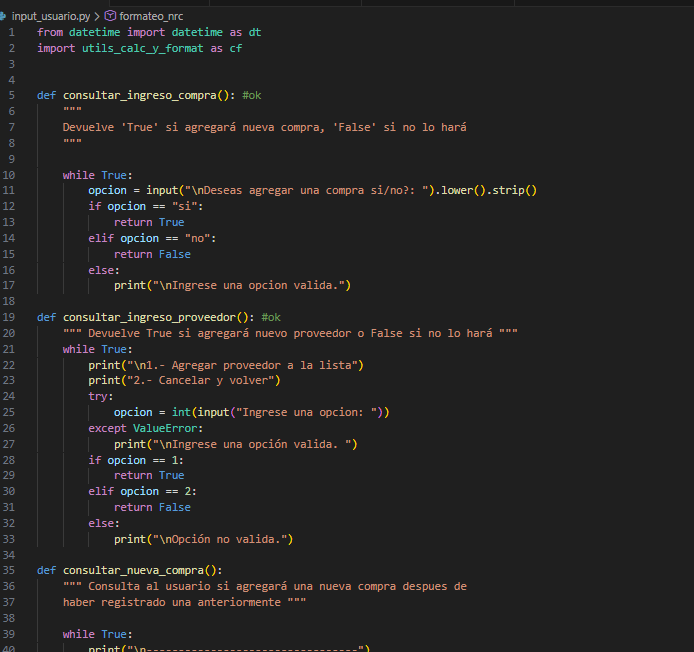Open formateo_nrc breadcrumb symbol list
Viewport: 694px width, 652px height.
[x=152, y=16]
